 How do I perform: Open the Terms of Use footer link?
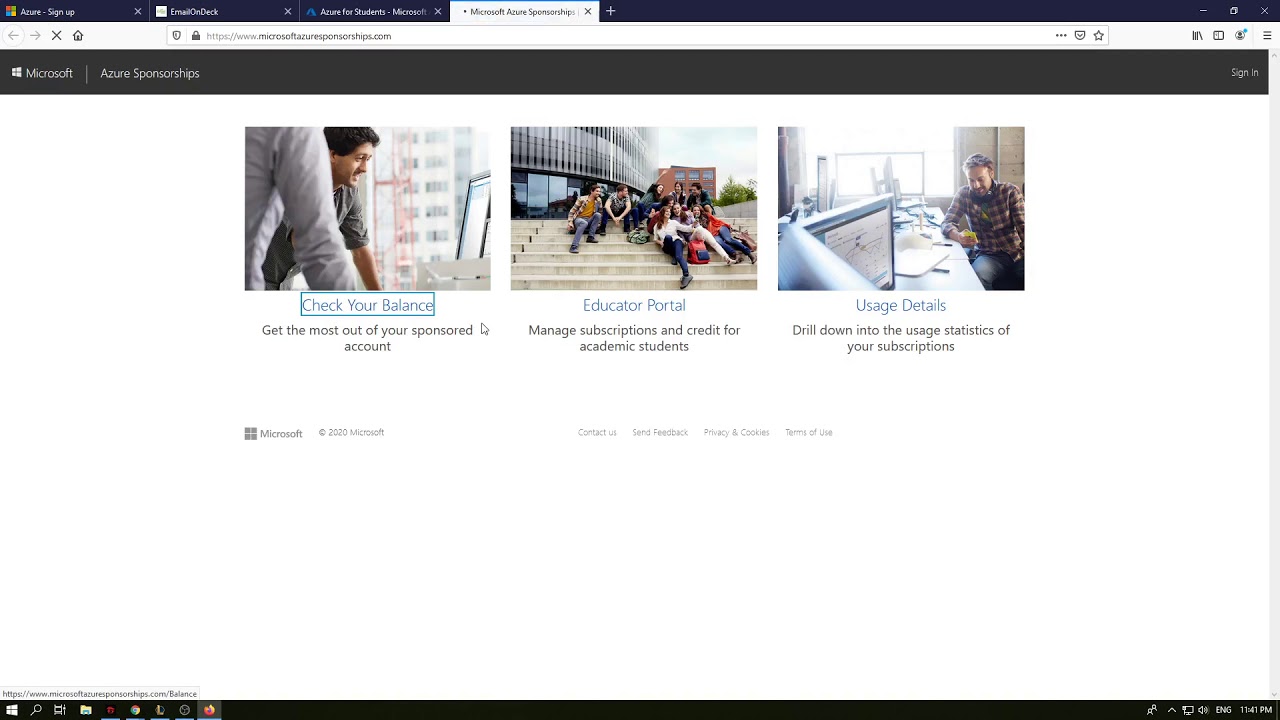[x=809, y=433]
